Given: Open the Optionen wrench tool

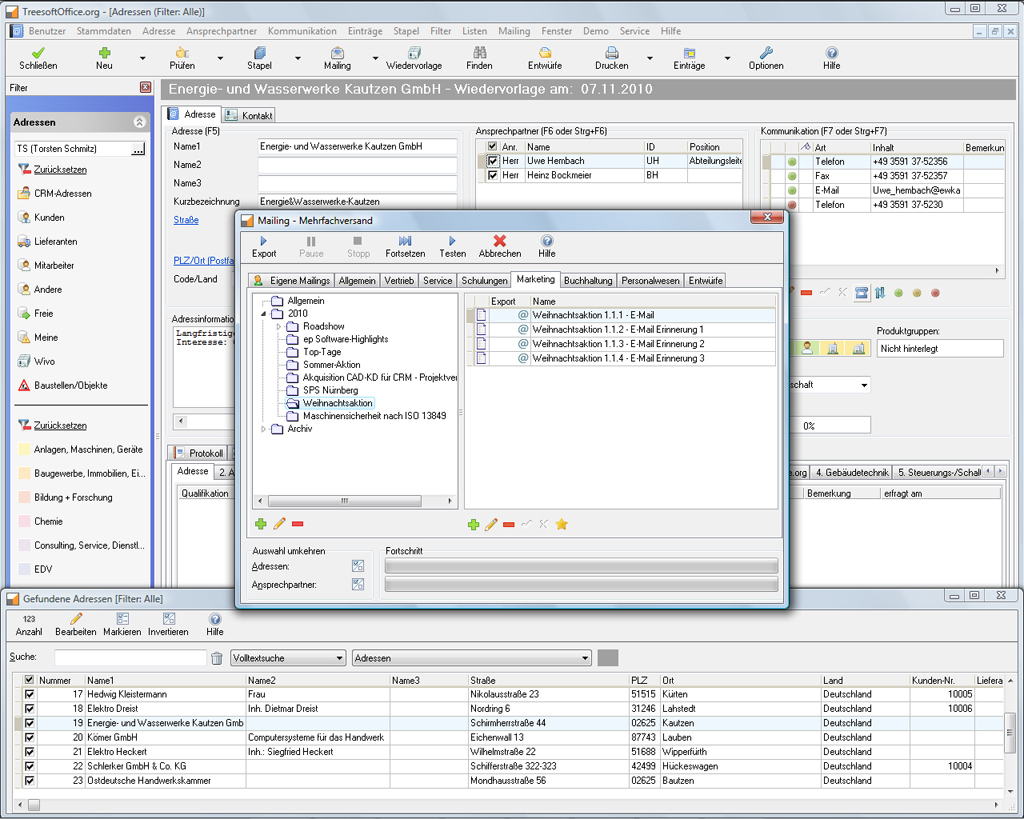Looking at the screenshot, I should pyautogui.click(x=766, y=52).
